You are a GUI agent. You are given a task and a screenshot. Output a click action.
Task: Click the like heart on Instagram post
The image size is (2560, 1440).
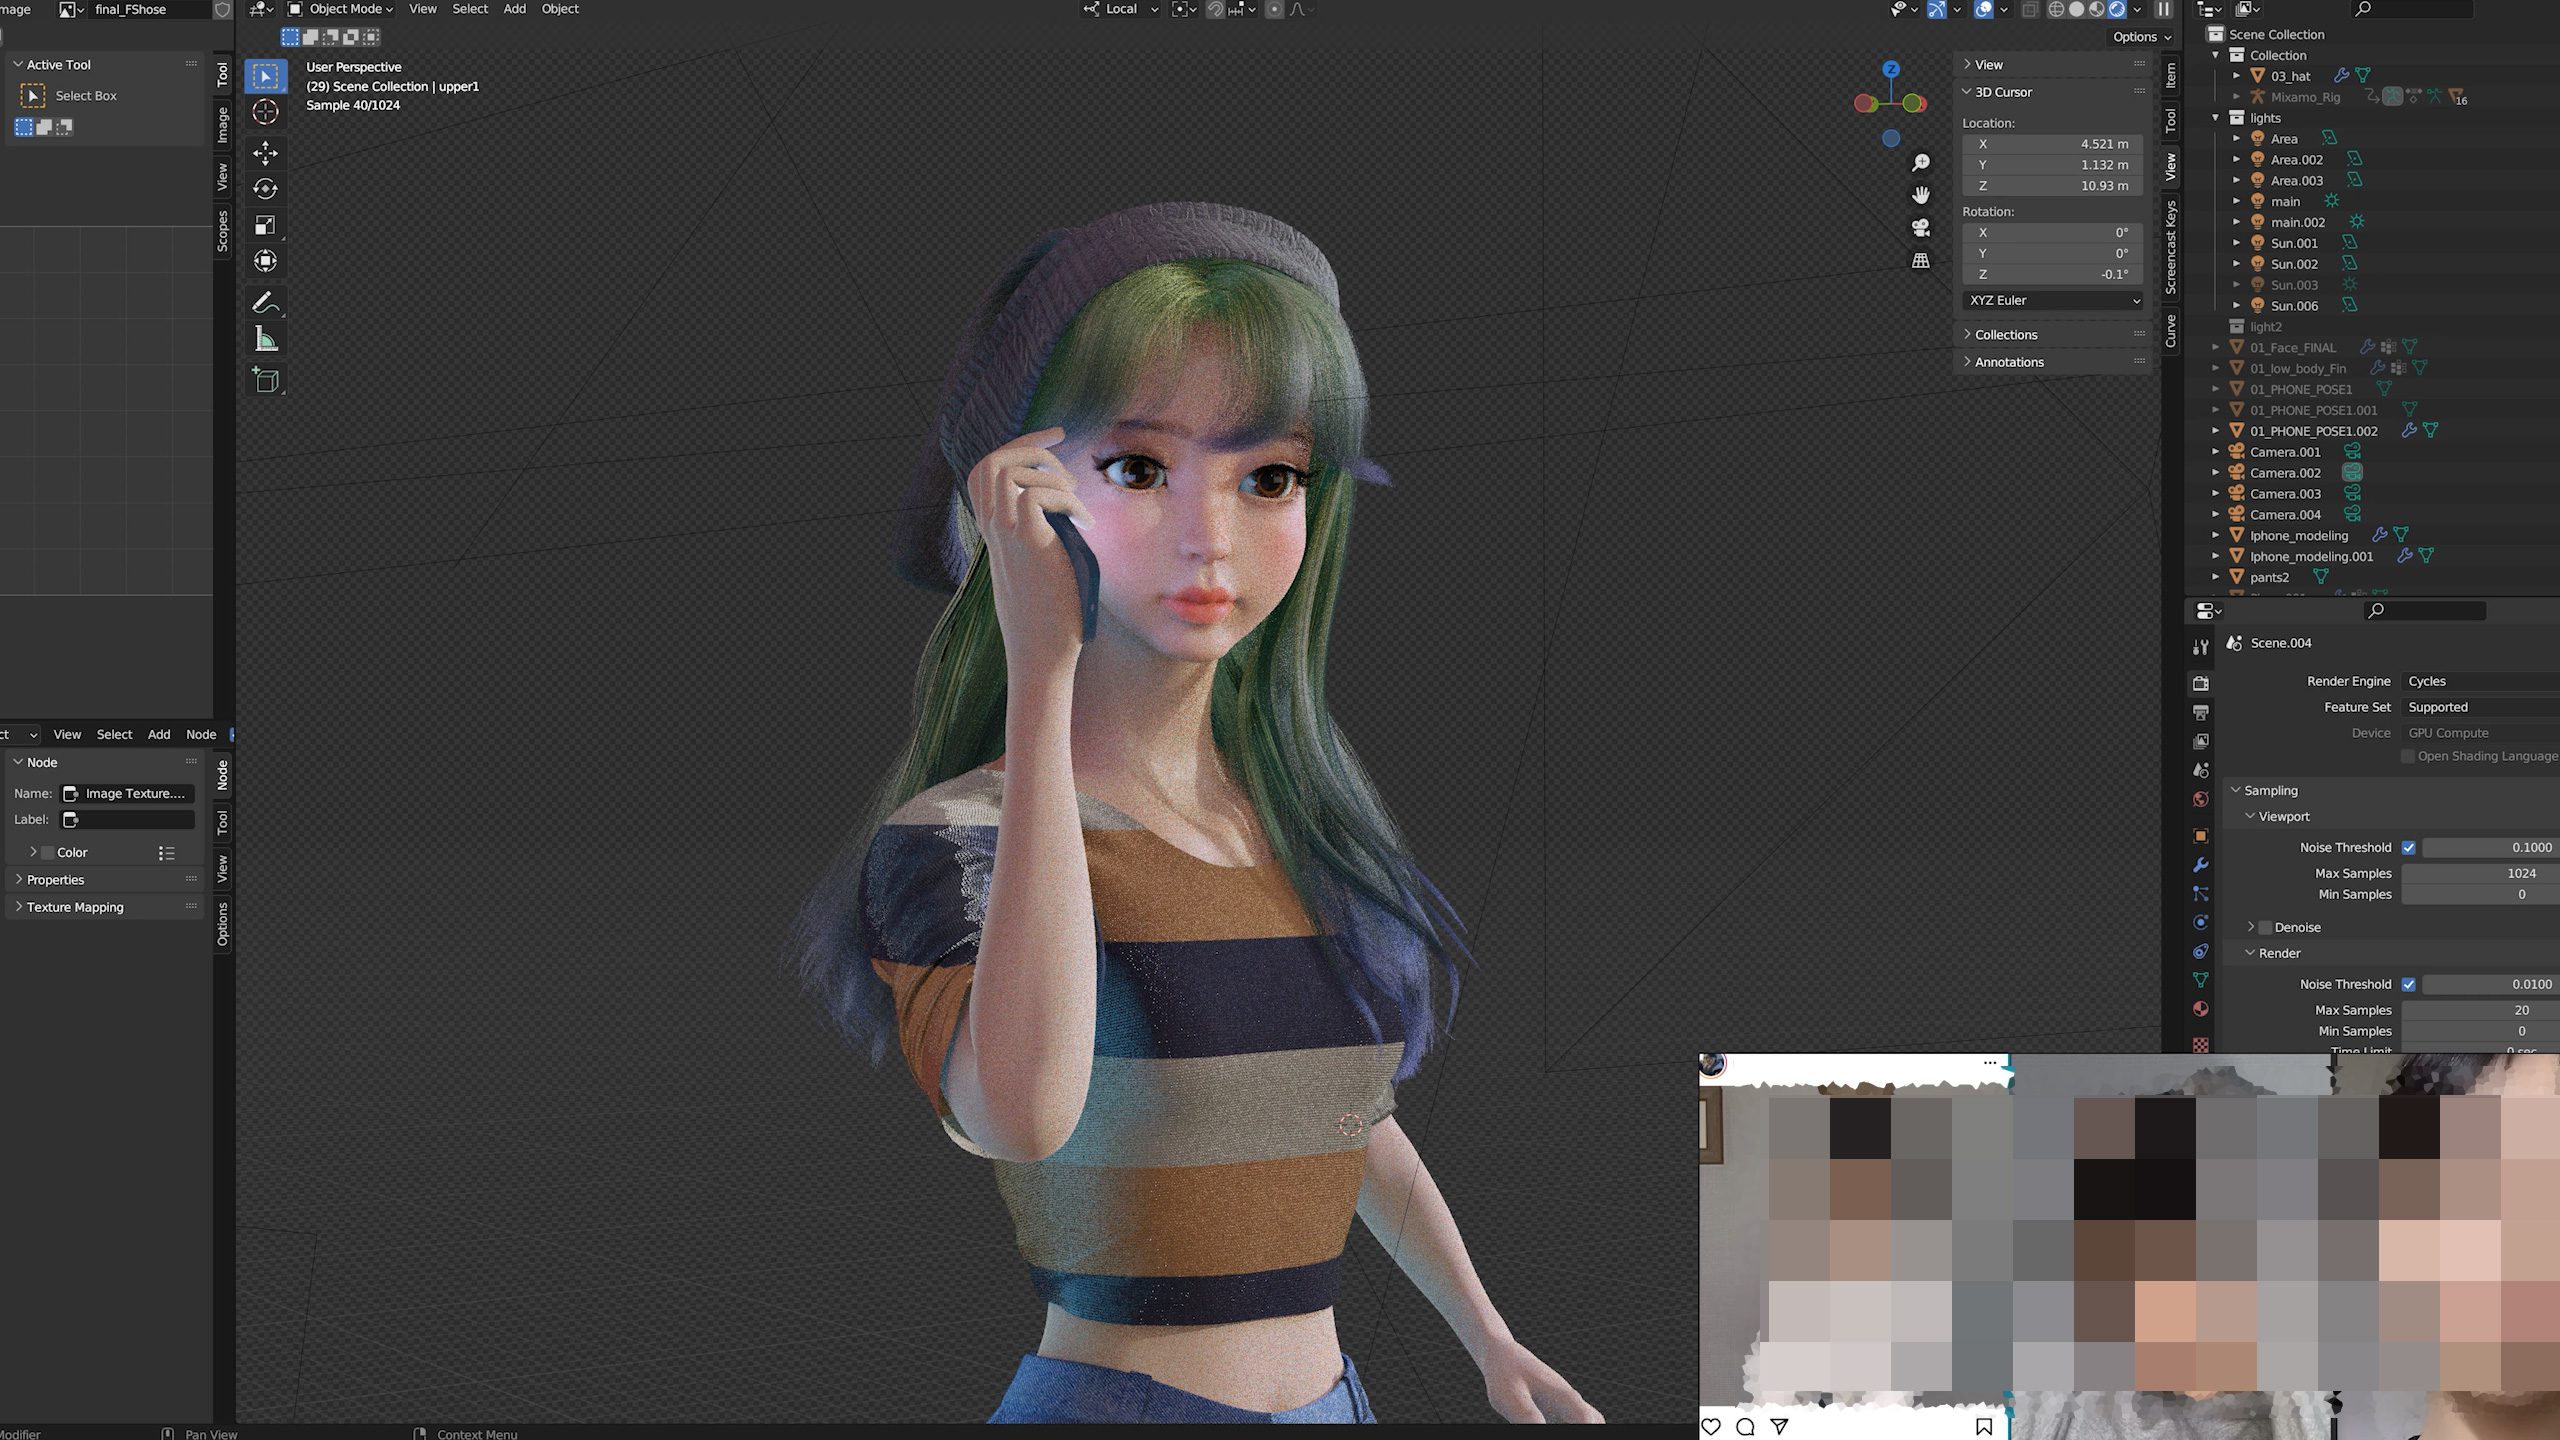click(1711, 1427)
